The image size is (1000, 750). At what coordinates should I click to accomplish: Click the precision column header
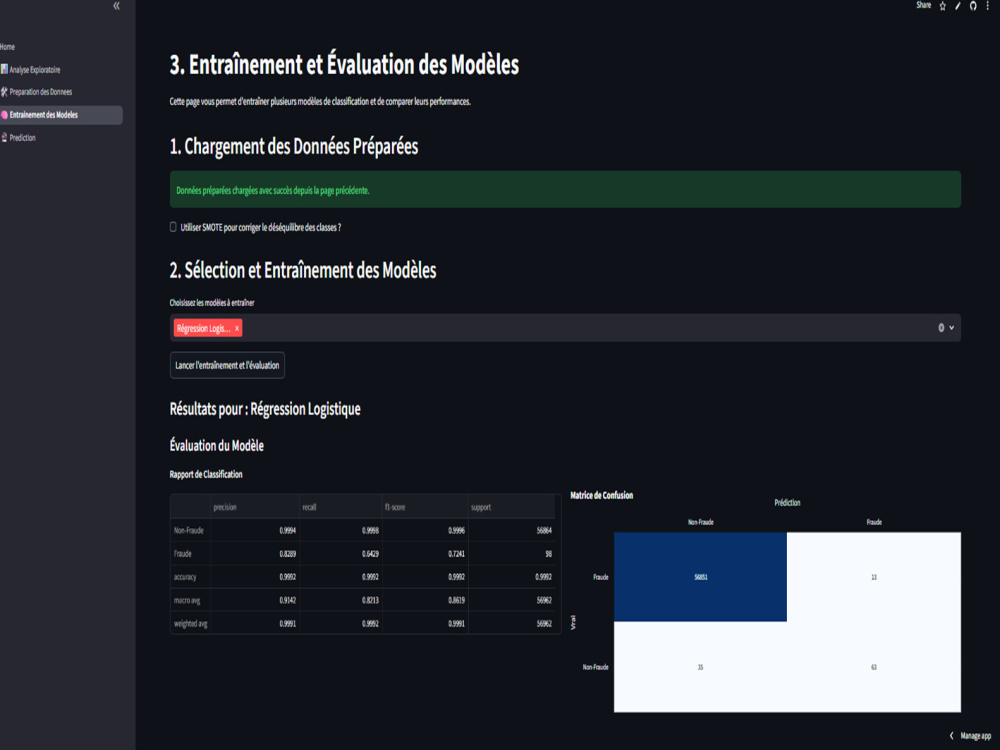point(255,507)
